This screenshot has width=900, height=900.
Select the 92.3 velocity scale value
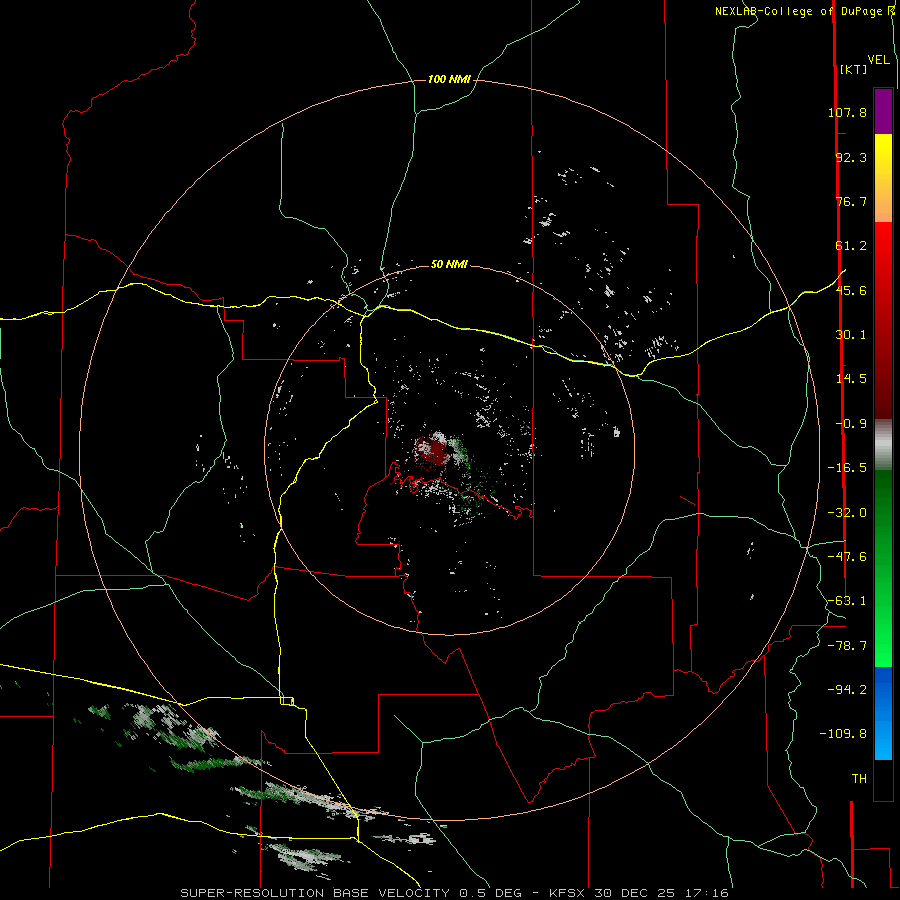851,157
